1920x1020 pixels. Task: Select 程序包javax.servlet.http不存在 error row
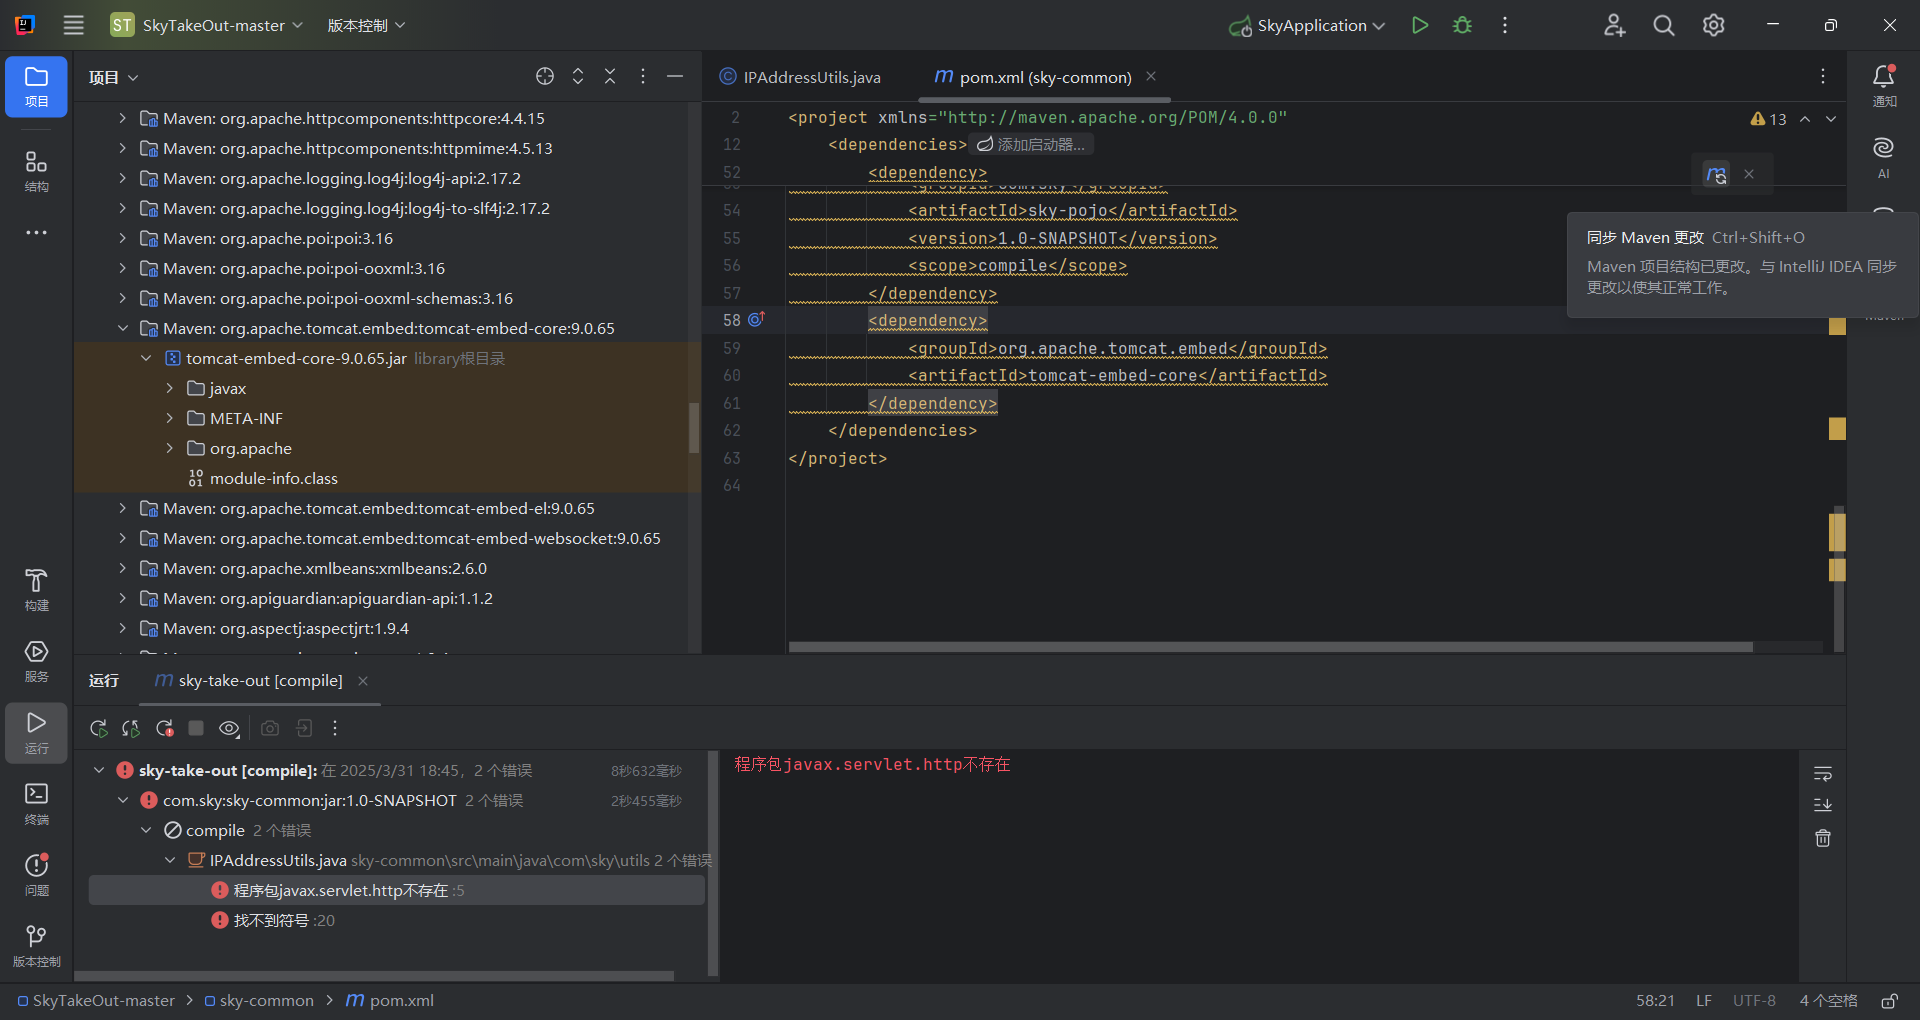[397, 890]
